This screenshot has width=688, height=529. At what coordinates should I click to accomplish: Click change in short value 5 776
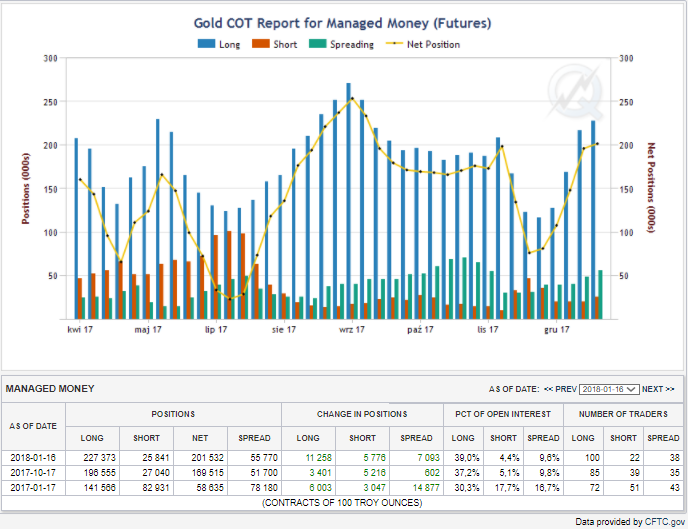[374, 458]
